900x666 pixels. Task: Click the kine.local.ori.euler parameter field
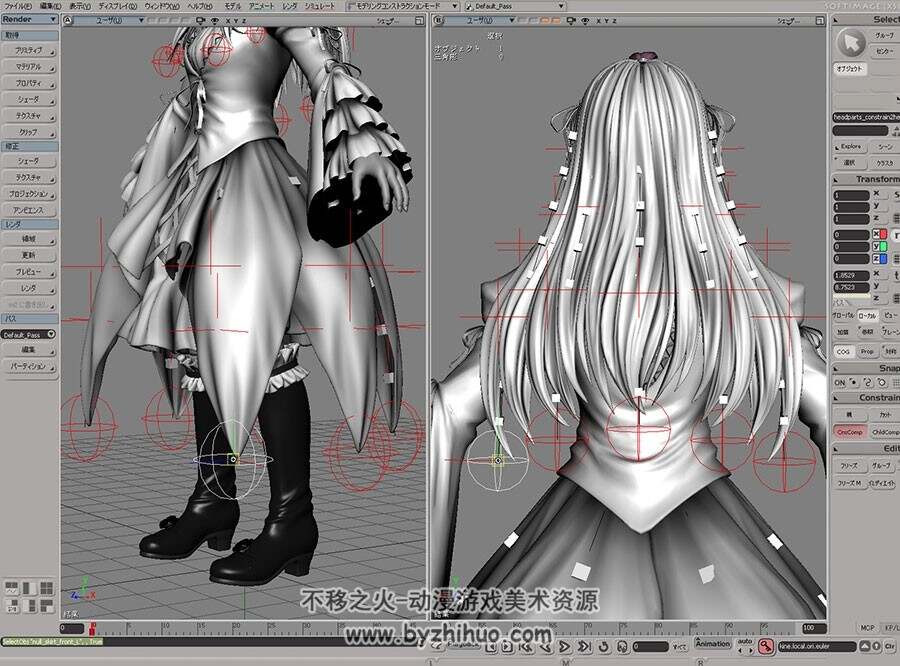pyautogui.click(x=817, y=646)
